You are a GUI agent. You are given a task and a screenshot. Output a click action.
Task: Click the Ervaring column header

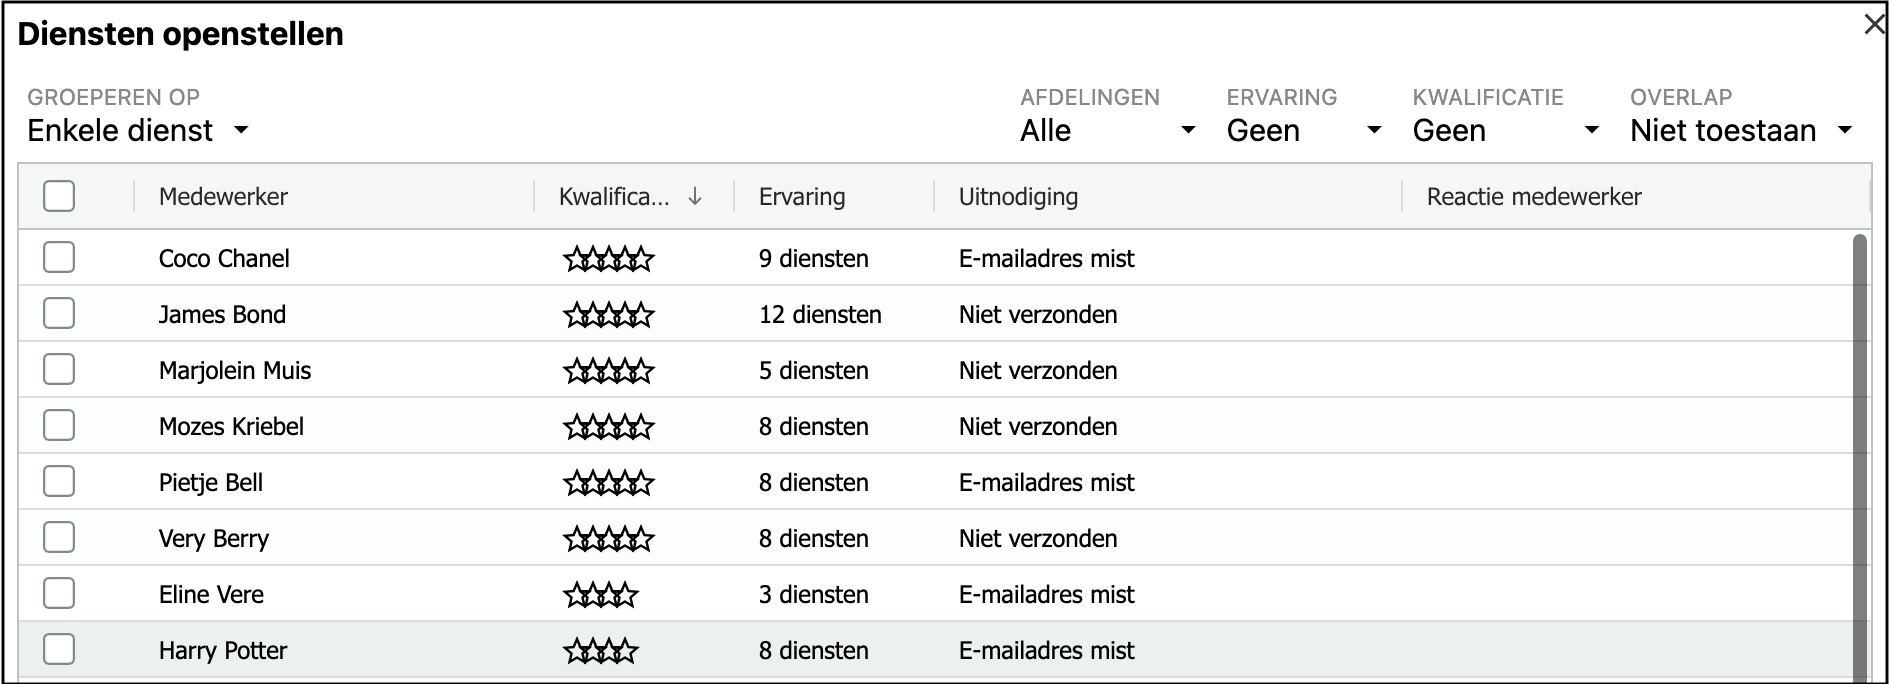click(x=802, y=197)
